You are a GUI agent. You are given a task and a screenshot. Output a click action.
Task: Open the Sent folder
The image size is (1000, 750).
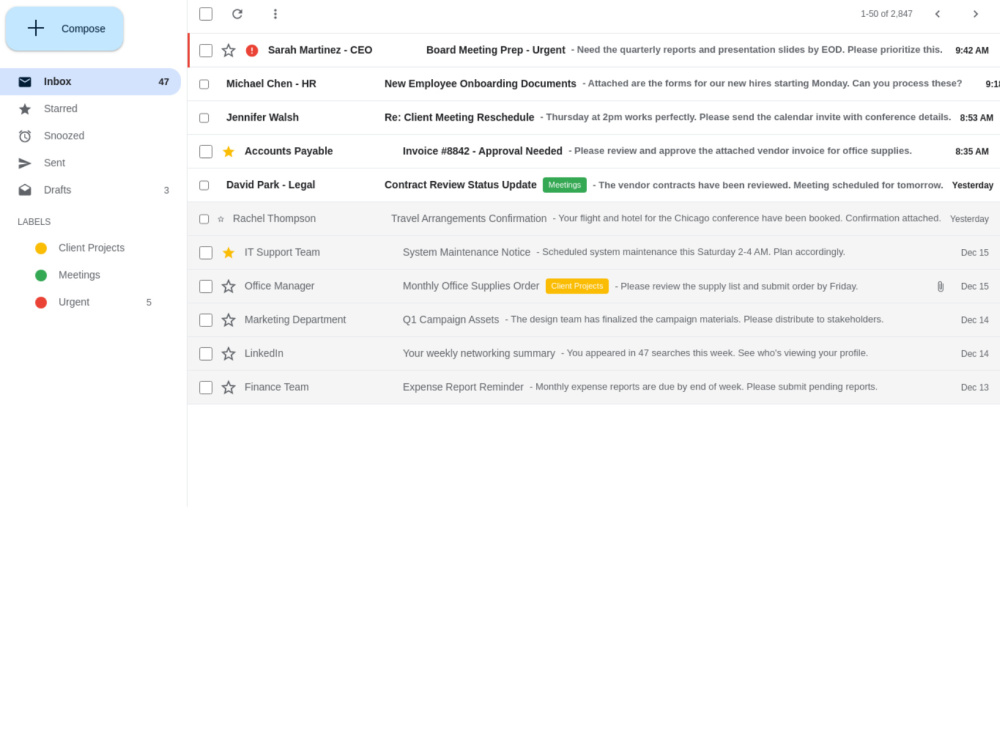(91, 163)
